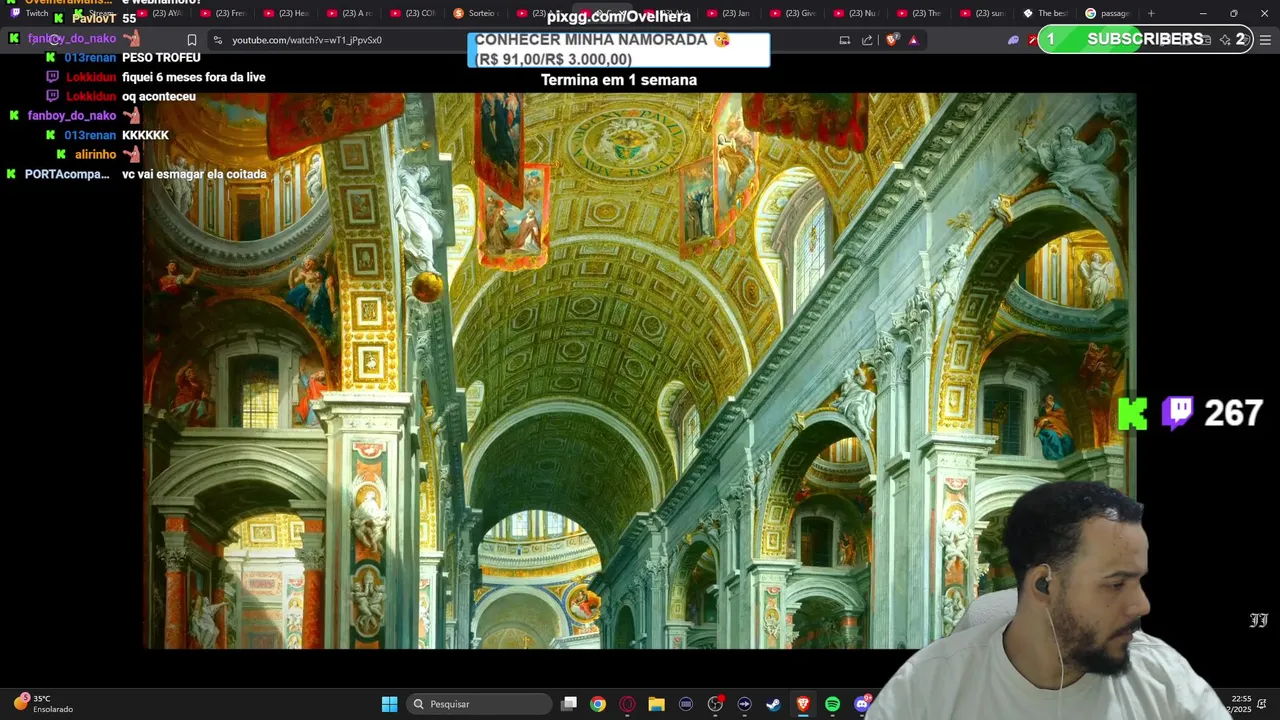Click the Brave Shields lion icon
Viewport: 1280px width, 720px height.
(892, 40)
